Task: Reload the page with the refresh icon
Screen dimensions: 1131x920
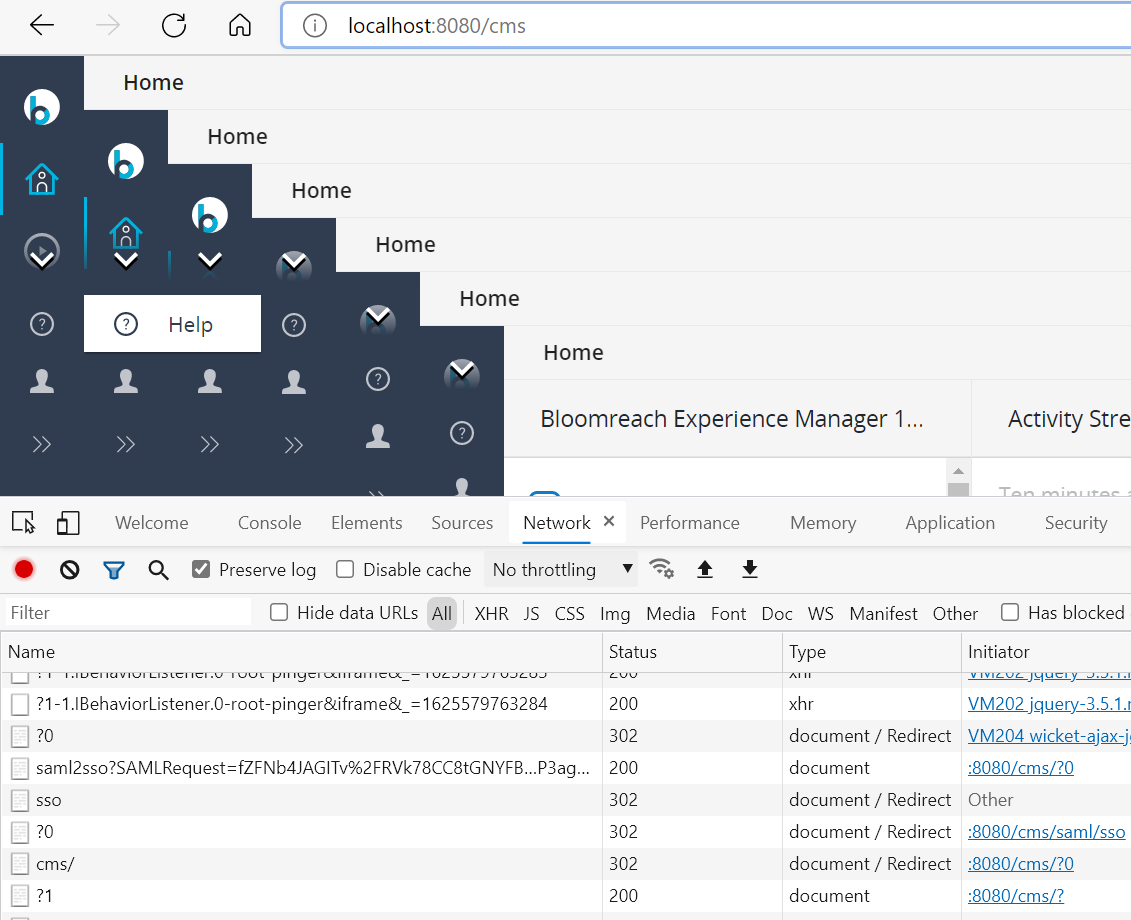Action: (174, 26)
